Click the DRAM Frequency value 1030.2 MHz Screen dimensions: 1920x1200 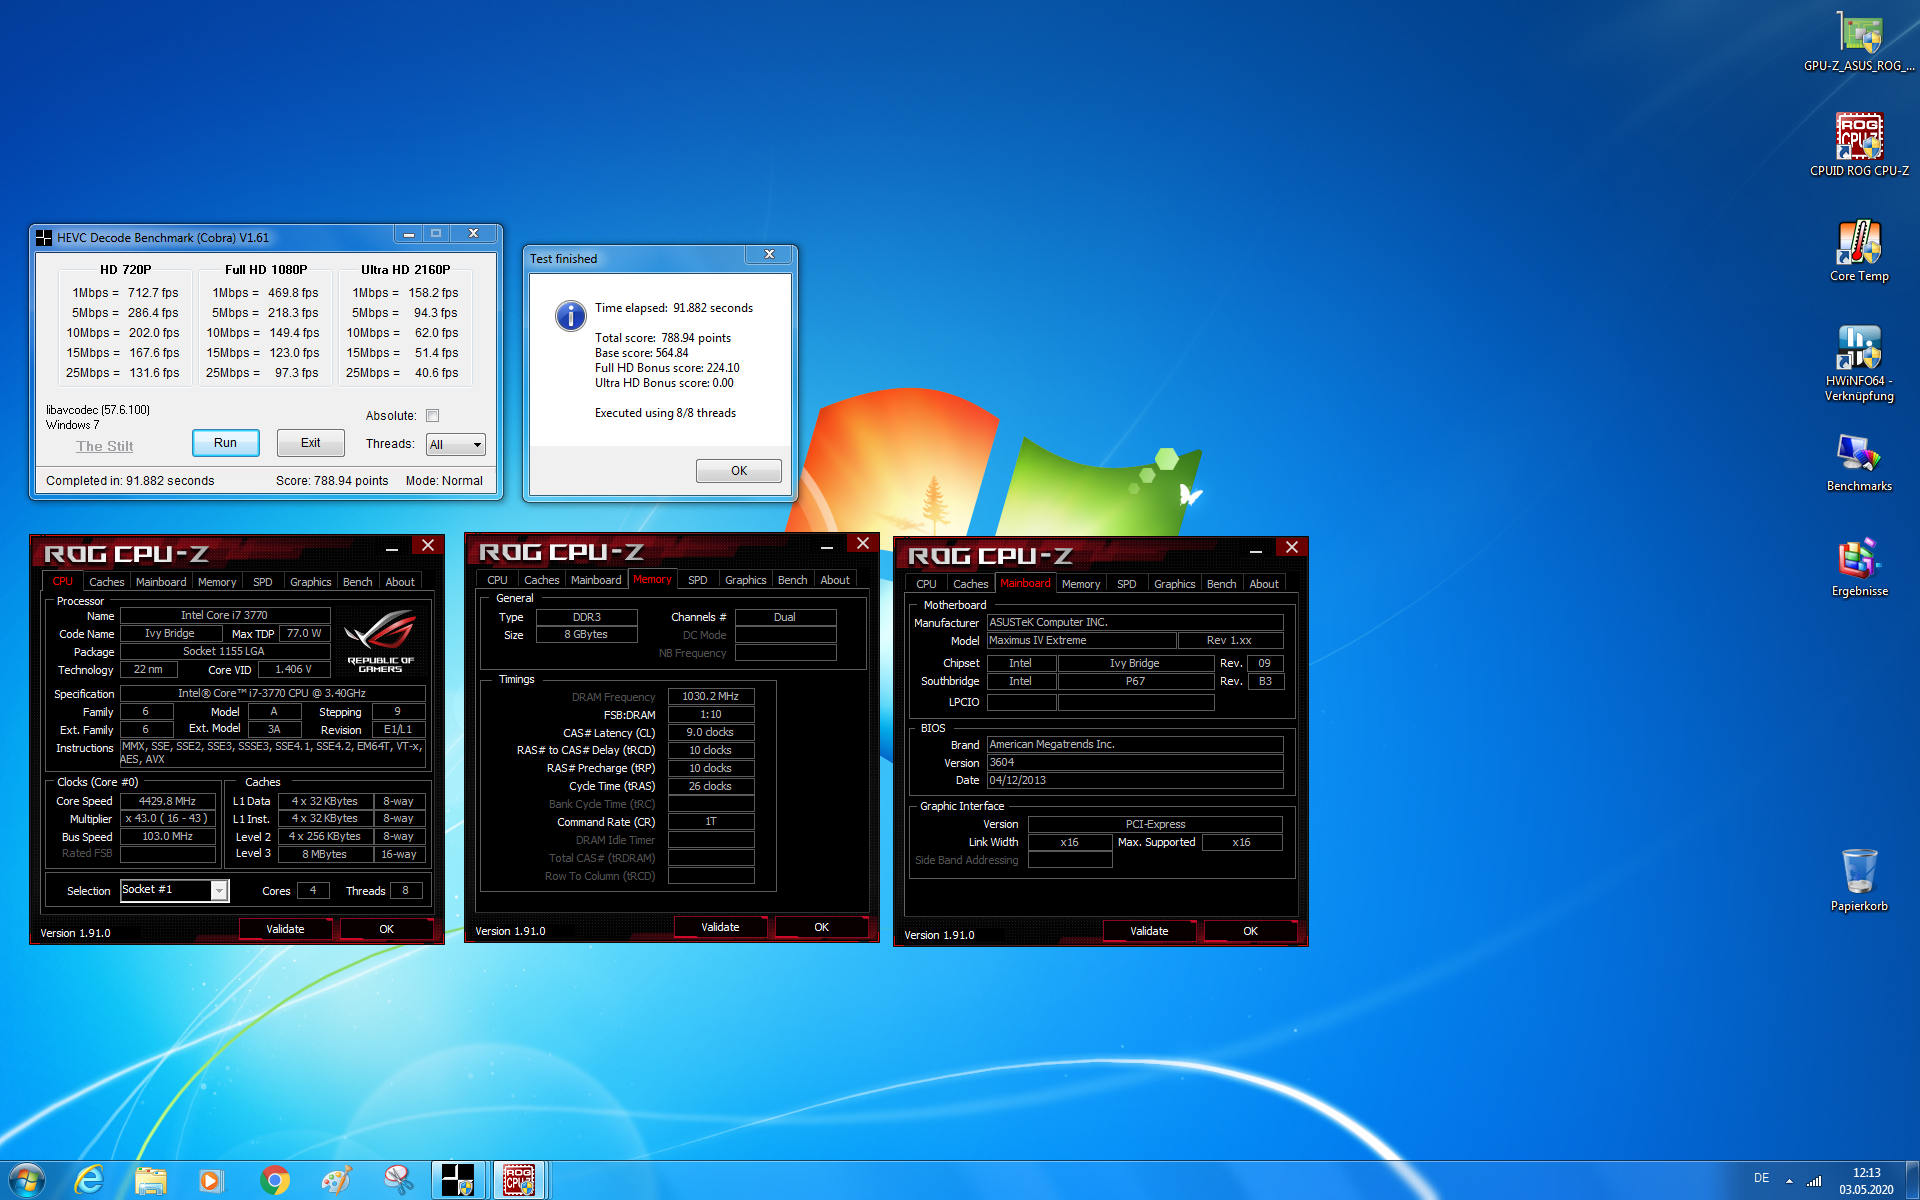(710, 696)
